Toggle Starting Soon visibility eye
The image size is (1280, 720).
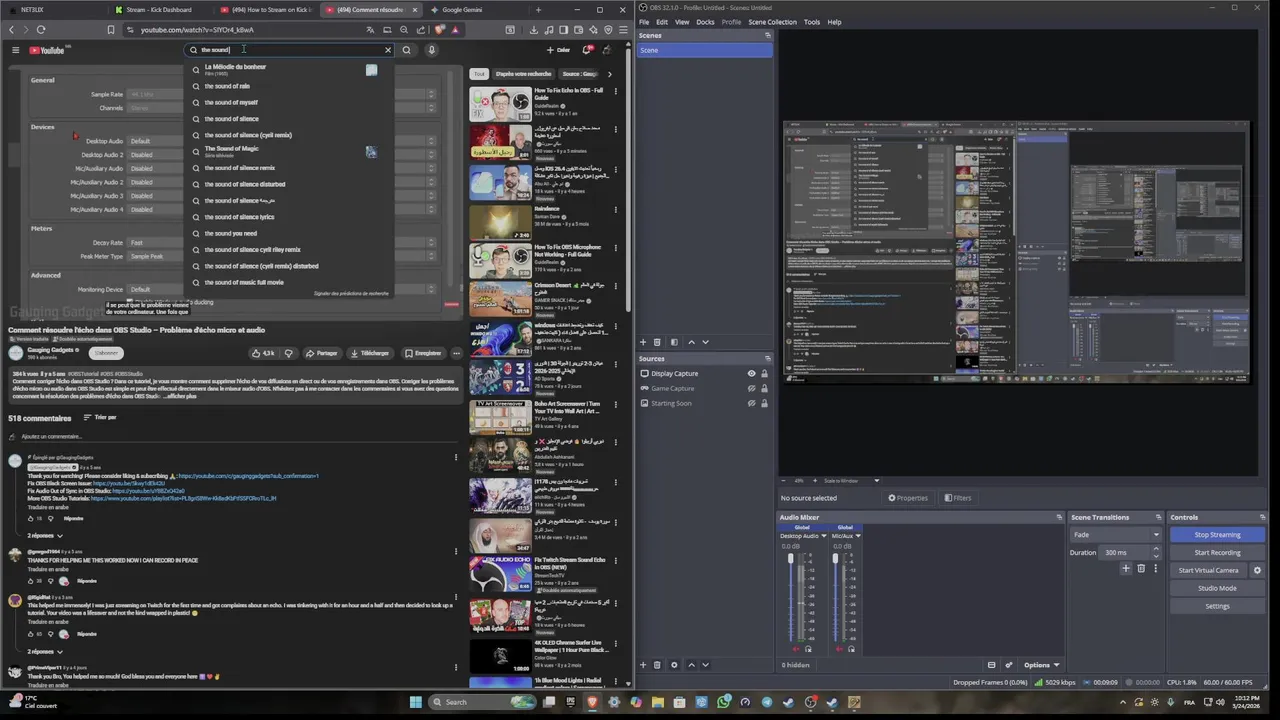point(751,403)
